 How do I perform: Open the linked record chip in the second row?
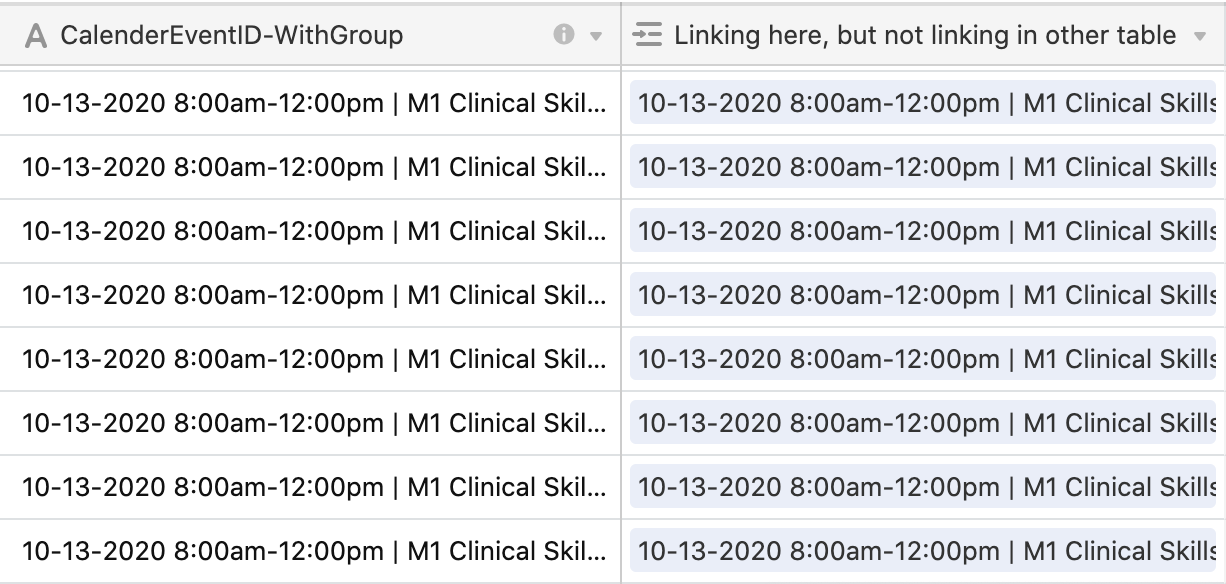tap(923, 167)
